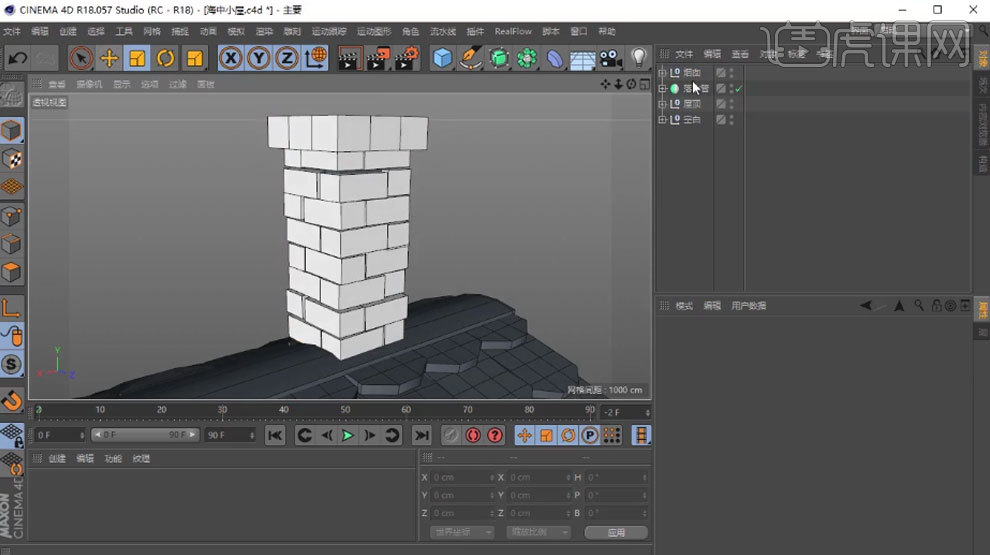Expand the 烟囱 object in Object Manager
This screenshot has height=555, width=990.
click(662, 73)
